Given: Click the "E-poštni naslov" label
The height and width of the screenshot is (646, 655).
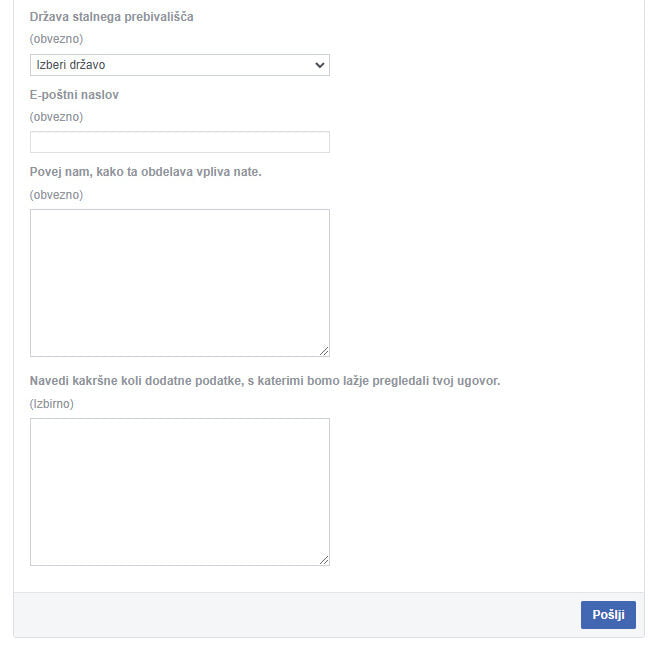Looking at the screenshot, I should (74, 95).
